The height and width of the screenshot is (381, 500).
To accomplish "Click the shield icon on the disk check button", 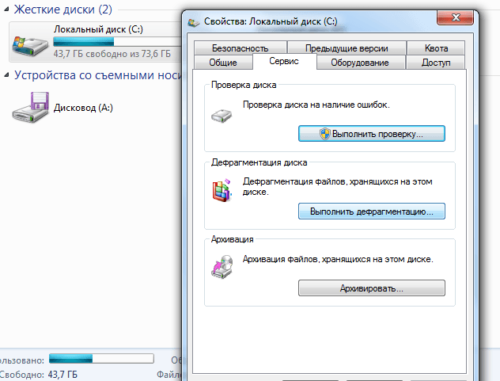I will pyautogui.click(x=324, y=134).
